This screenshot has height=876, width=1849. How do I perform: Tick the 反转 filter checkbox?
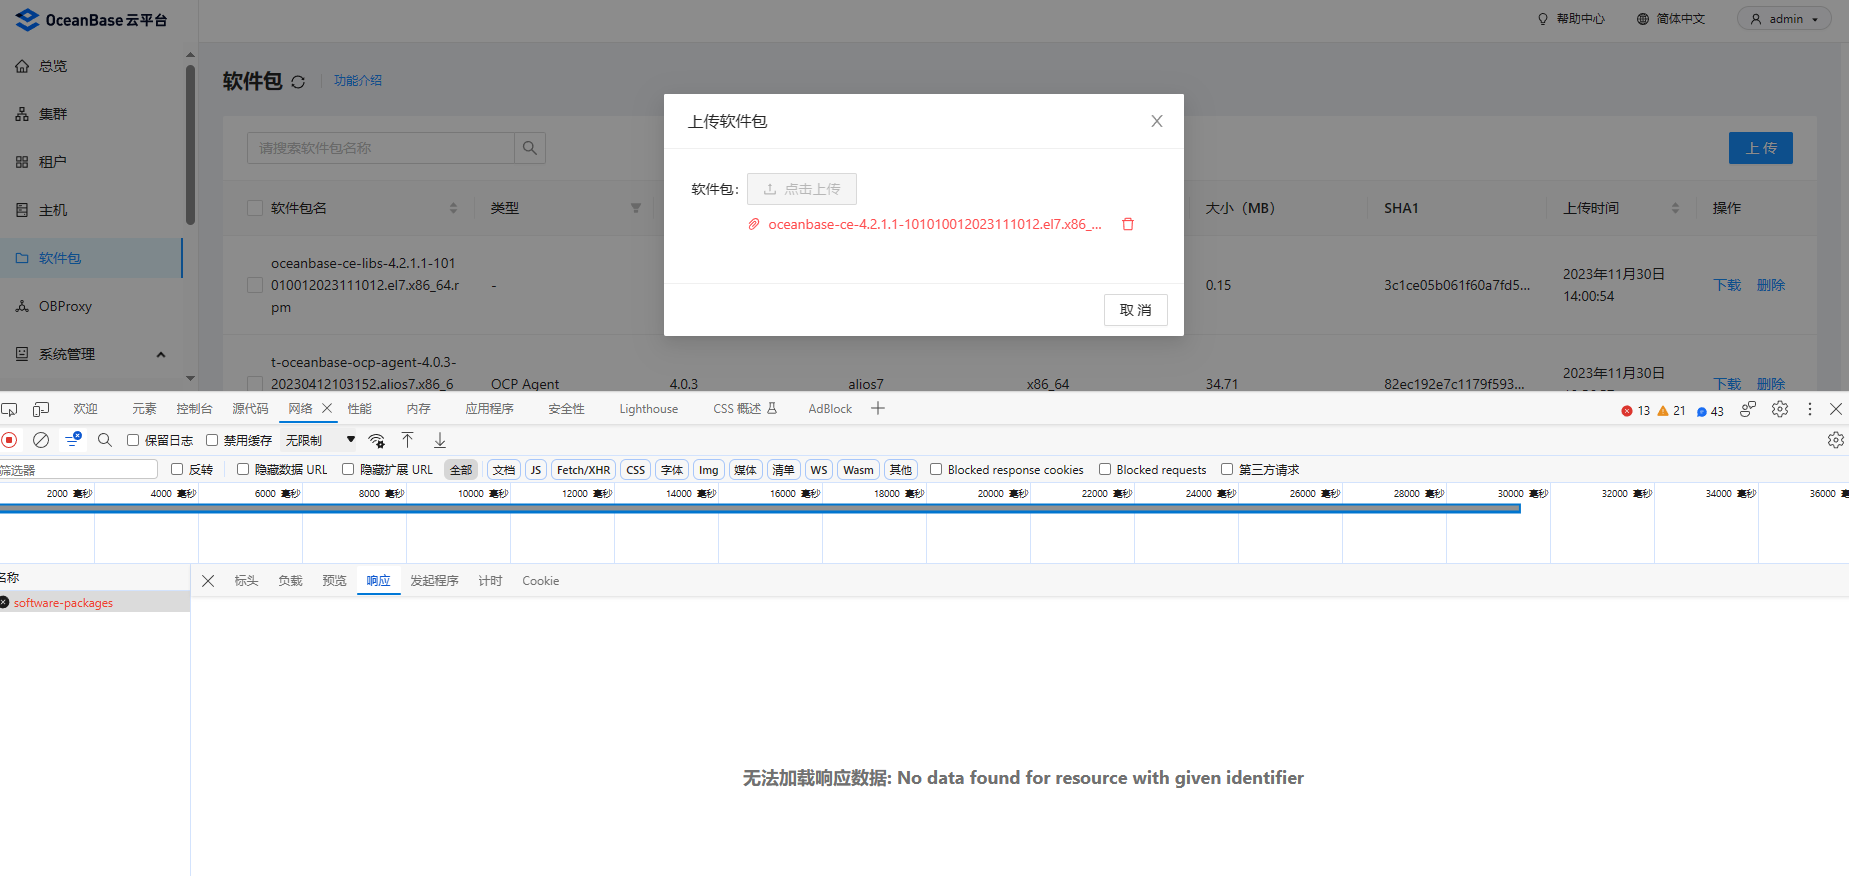pyautogui.click(x=177, y=469)
